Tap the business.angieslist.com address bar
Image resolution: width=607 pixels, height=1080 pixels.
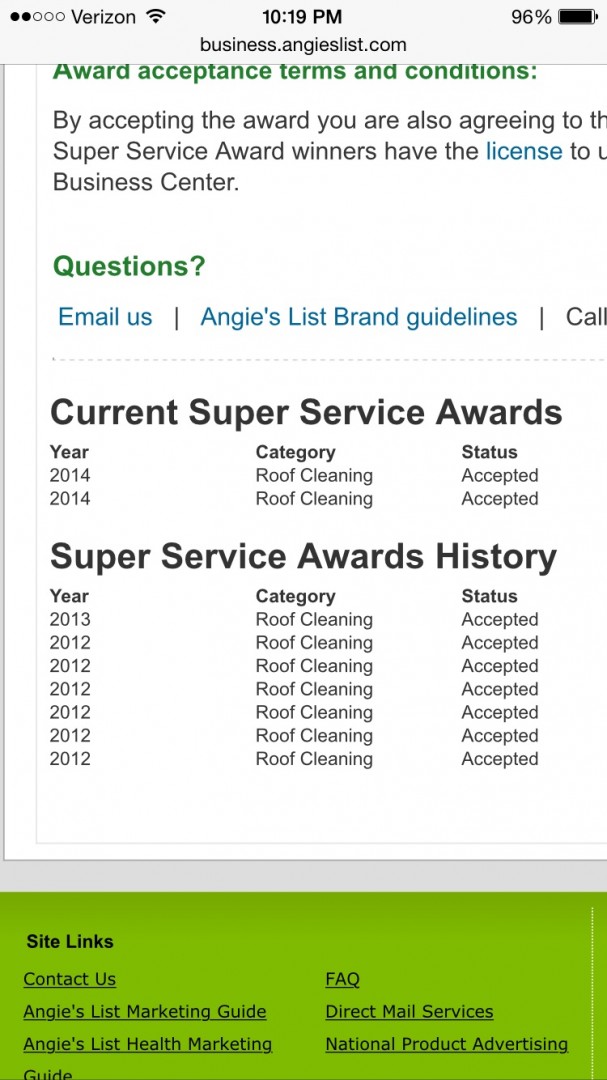303,44
